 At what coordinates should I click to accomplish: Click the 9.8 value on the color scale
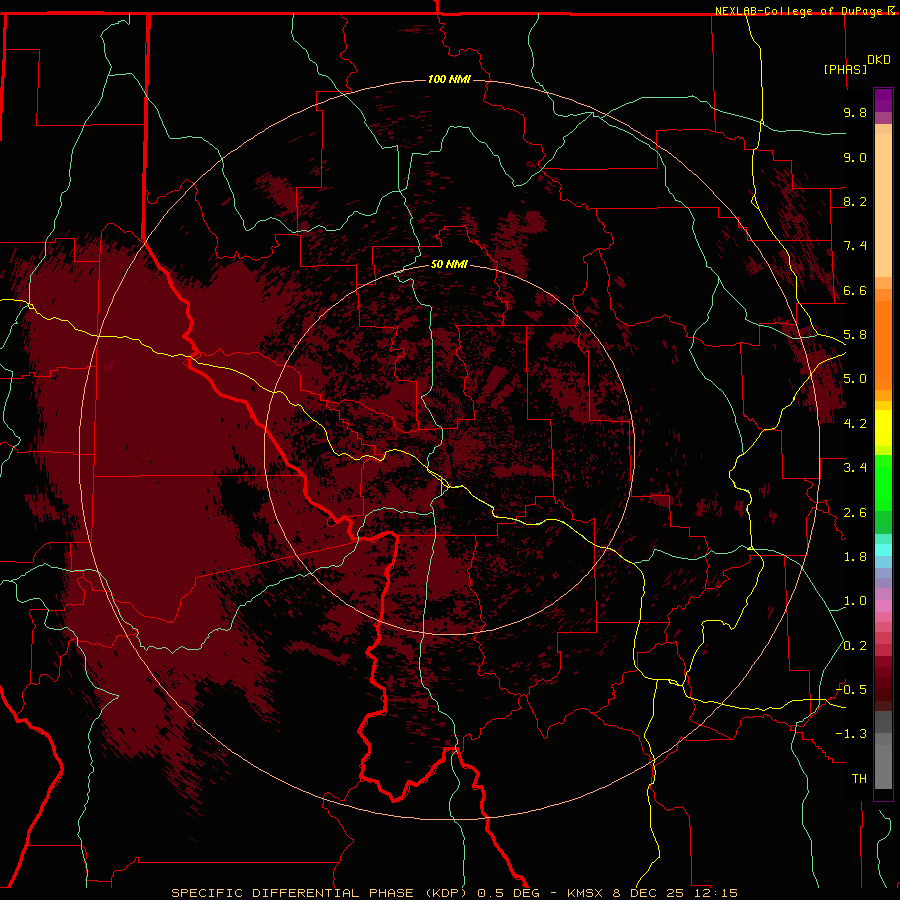[x=855, y=112]
